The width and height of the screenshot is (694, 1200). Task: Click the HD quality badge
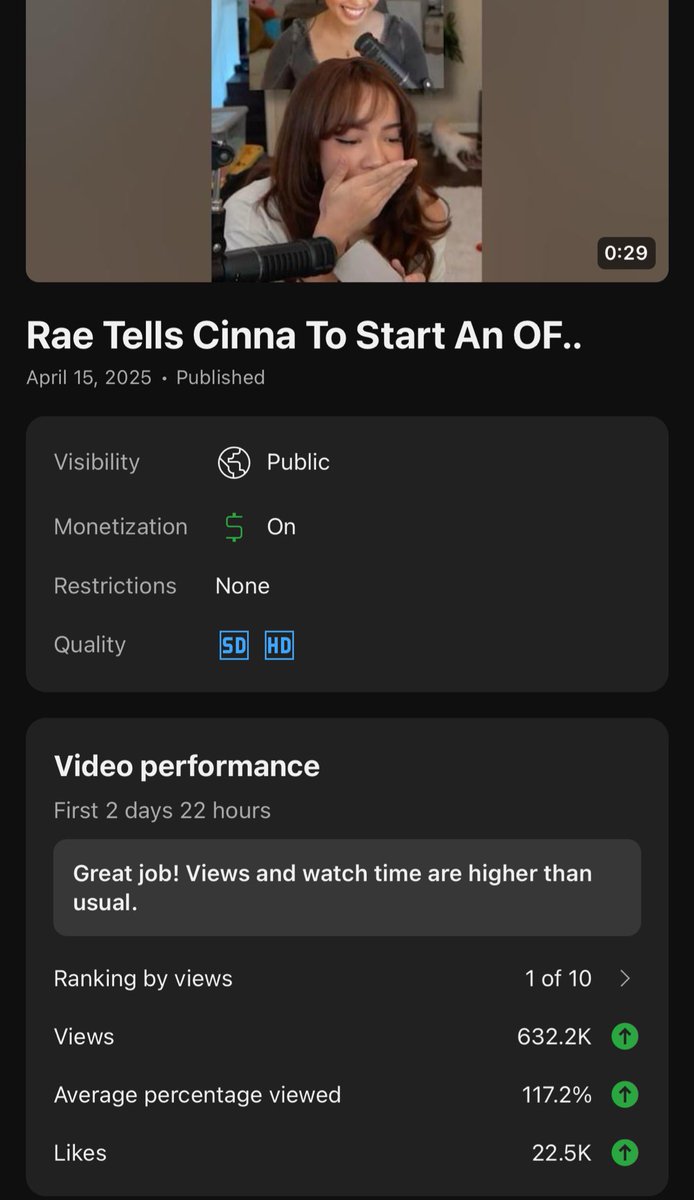pos(279,646)
